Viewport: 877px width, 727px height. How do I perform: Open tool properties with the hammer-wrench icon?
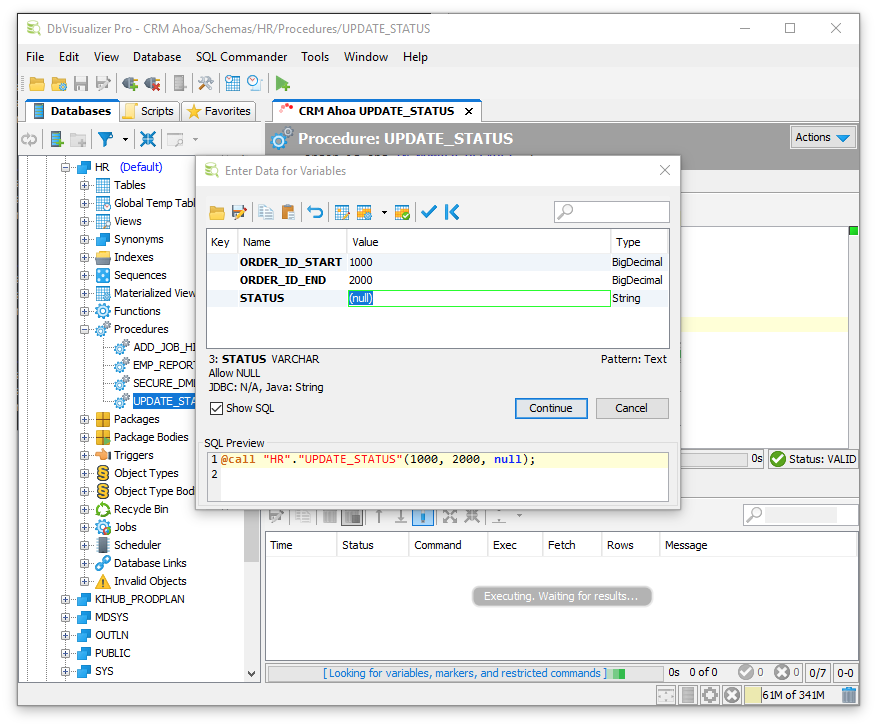[x=205, y=83]
